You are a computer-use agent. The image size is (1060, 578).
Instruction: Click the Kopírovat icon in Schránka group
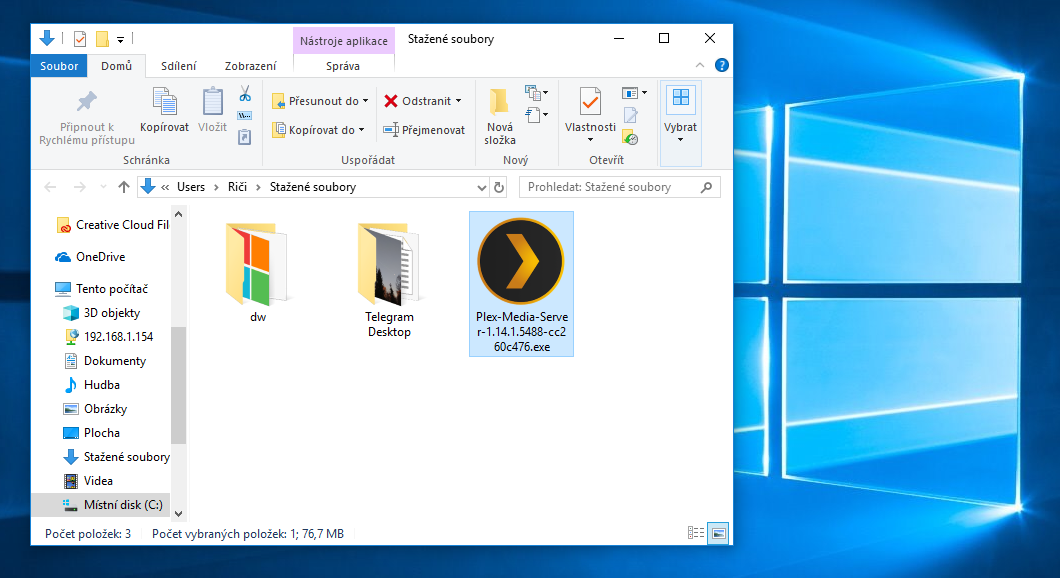click(x=164, y=101)
